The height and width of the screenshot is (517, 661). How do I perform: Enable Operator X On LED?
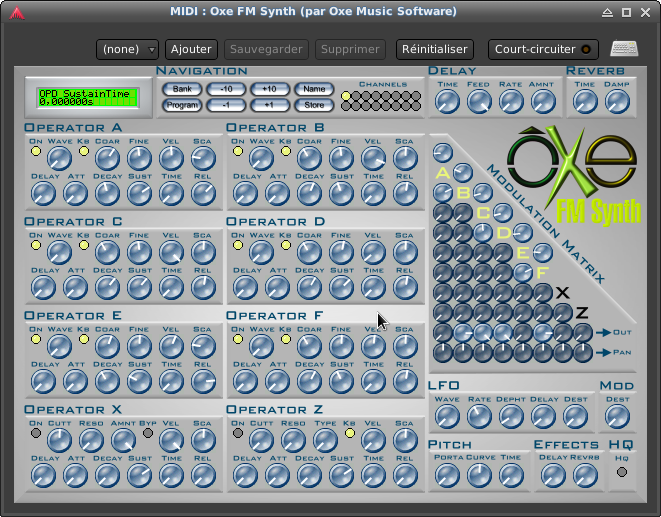[x=36, y=433]
